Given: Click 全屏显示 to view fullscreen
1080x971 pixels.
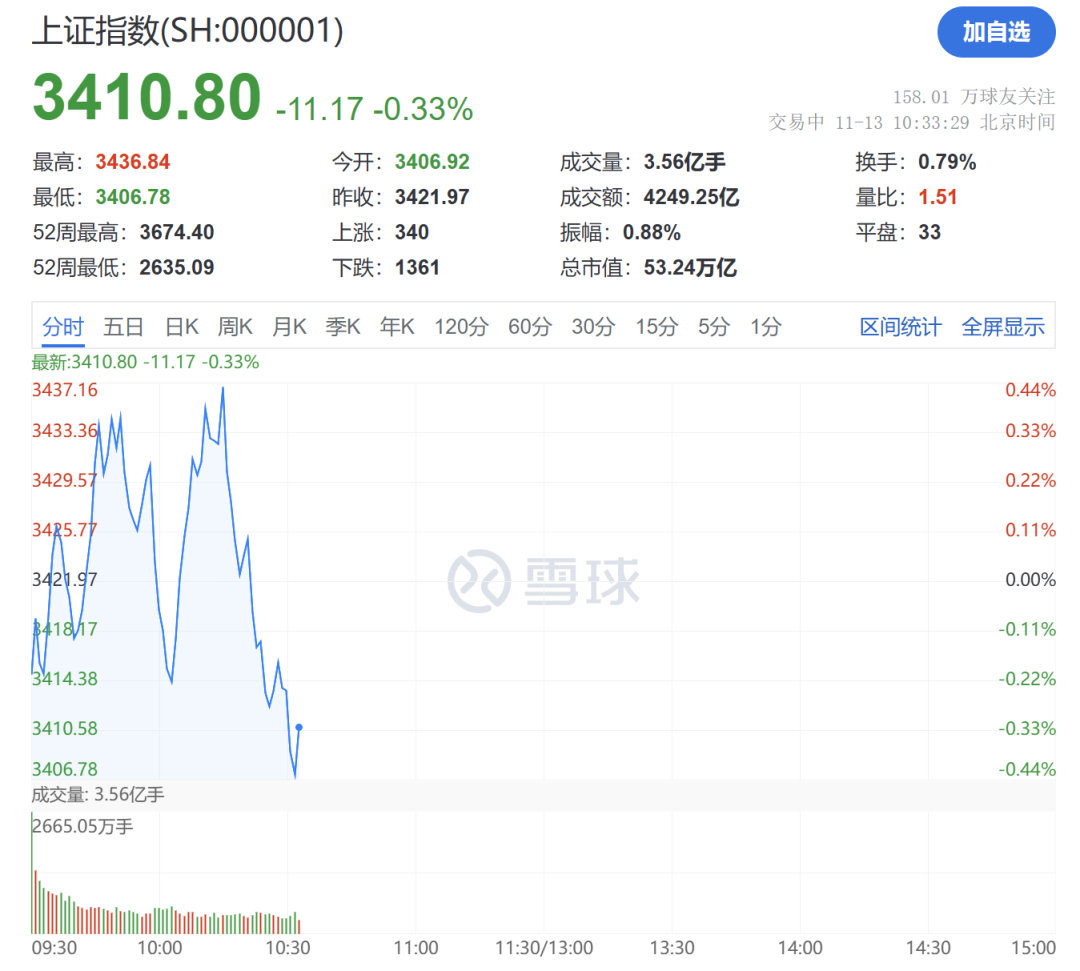Looking at the screenshot, I should point(1003,327).
